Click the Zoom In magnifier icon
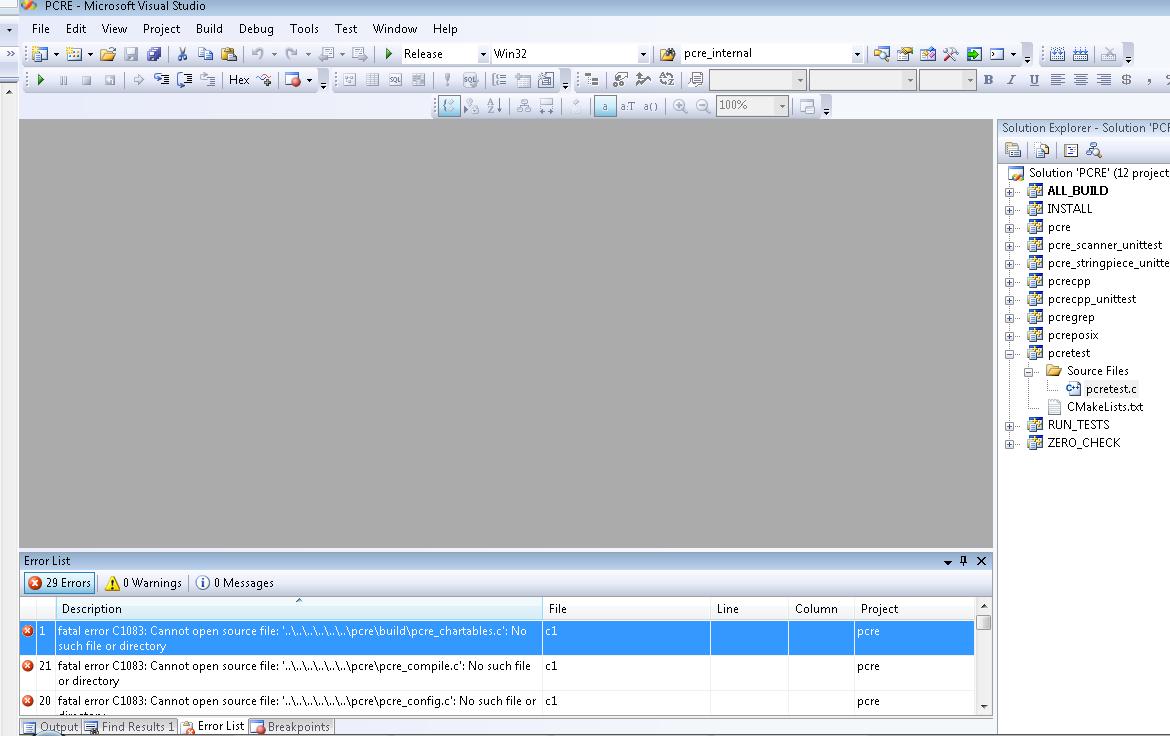 coord(680,106)
